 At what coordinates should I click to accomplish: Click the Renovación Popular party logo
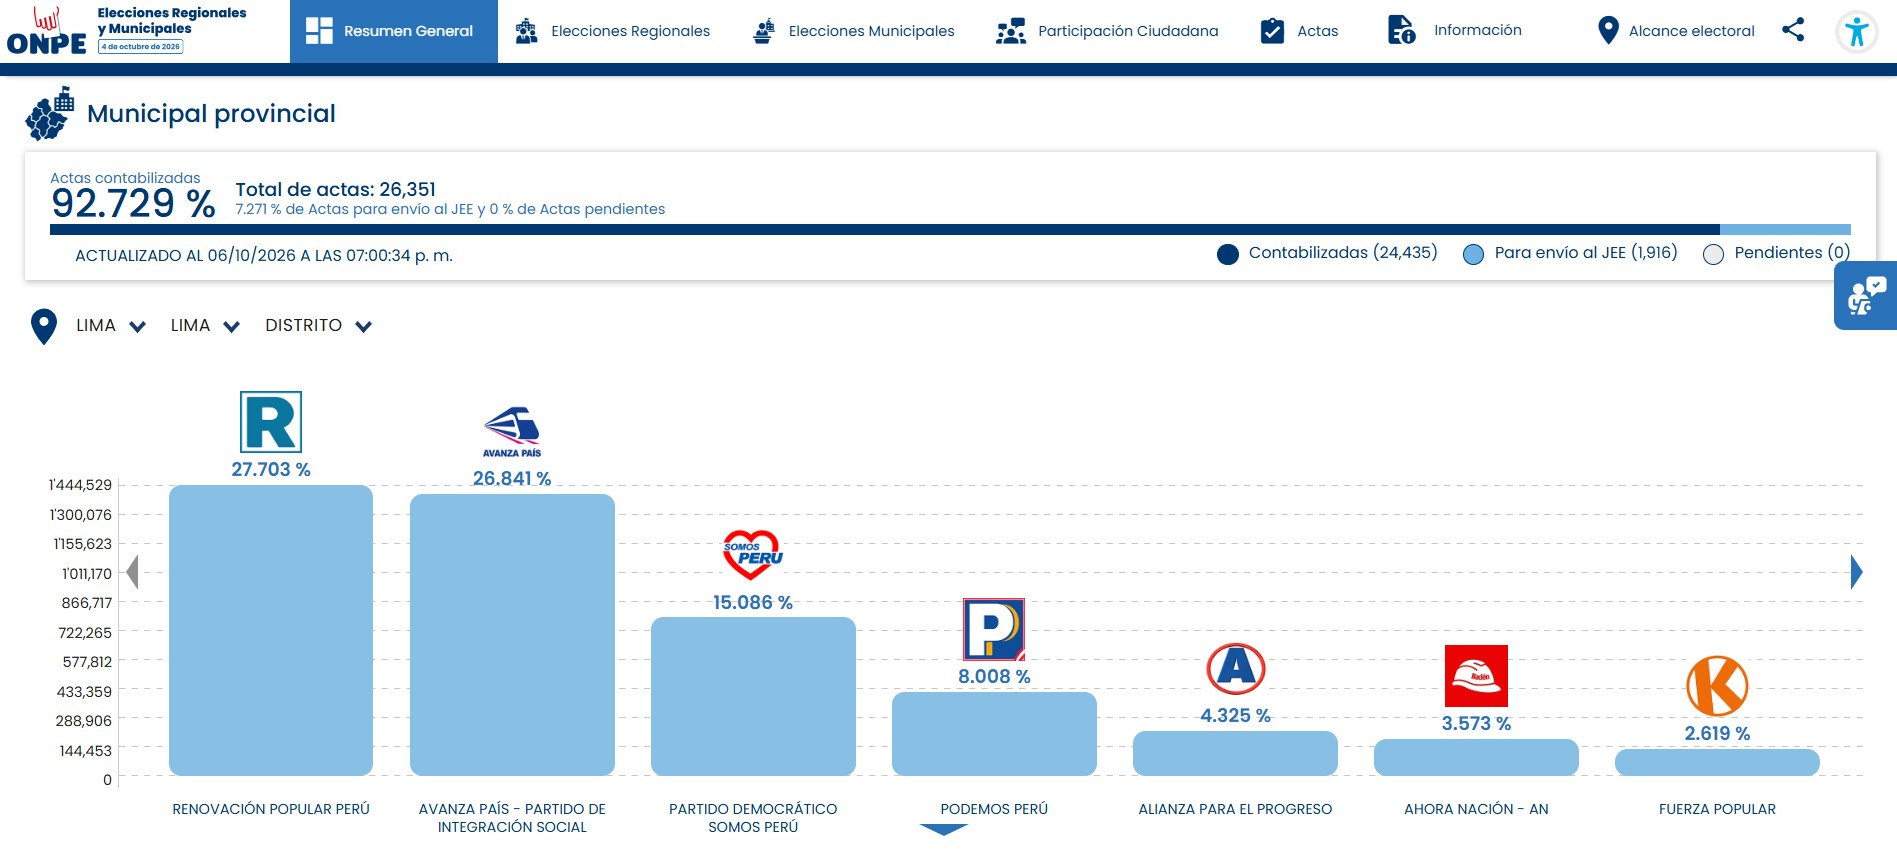(x=271, y=422)
